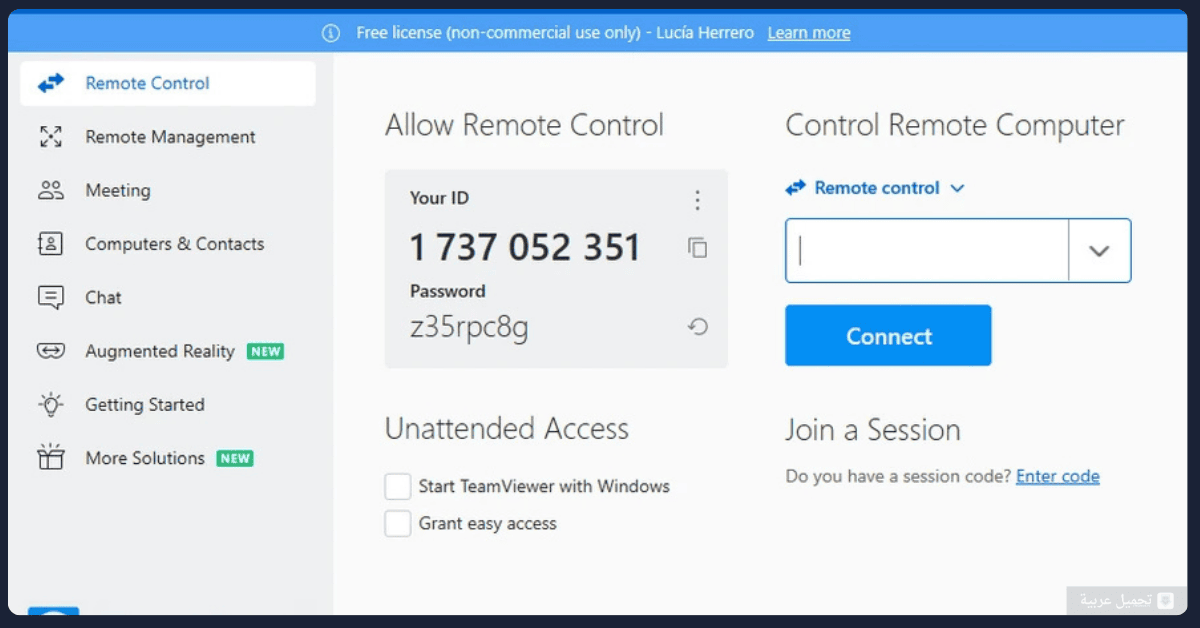Tick the Grant easy access checkbox

click(x=398, y=523)
